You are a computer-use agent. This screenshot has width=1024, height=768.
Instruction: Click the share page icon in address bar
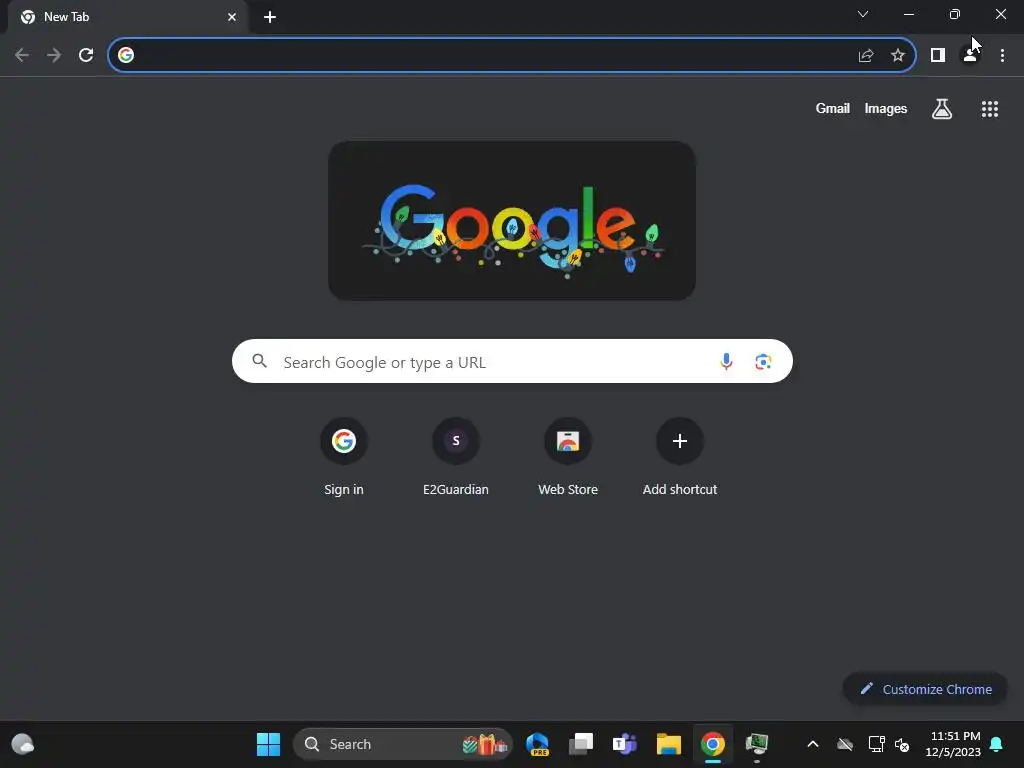coord(865,56)
